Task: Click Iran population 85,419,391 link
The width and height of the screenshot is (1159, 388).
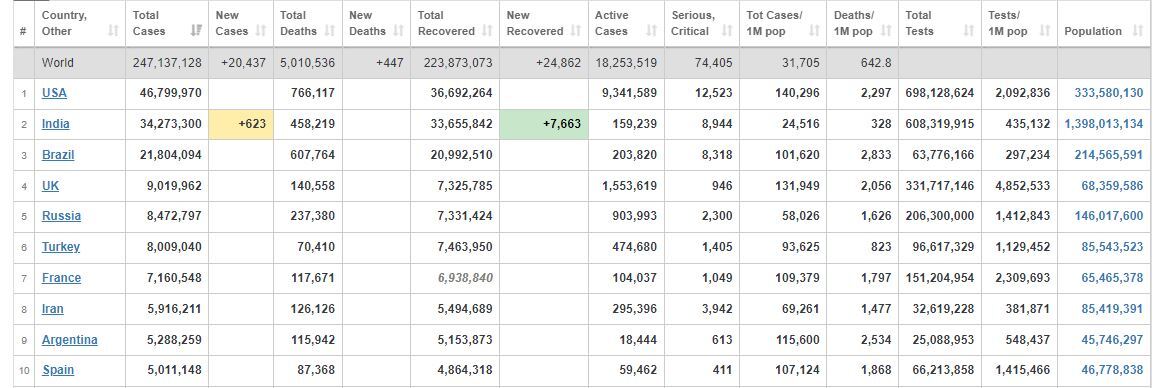Action: [x=1112, y=309]
